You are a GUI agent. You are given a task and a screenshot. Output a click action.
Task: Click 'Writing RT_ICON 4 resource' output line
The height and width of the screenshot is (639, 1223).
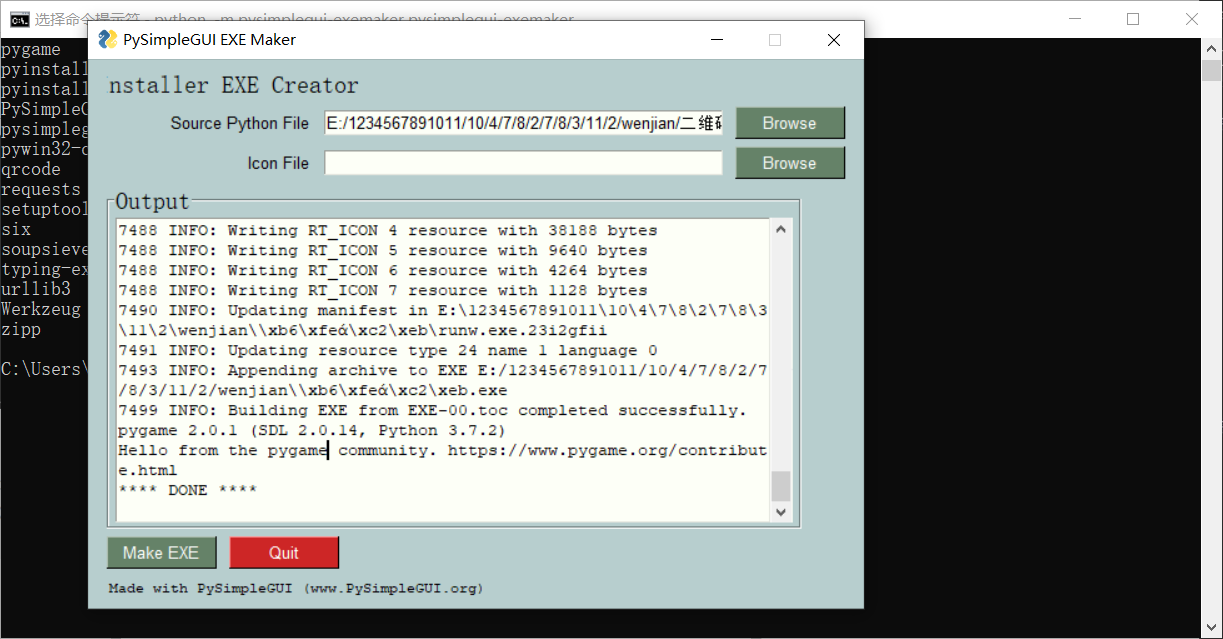coord(388,230)
